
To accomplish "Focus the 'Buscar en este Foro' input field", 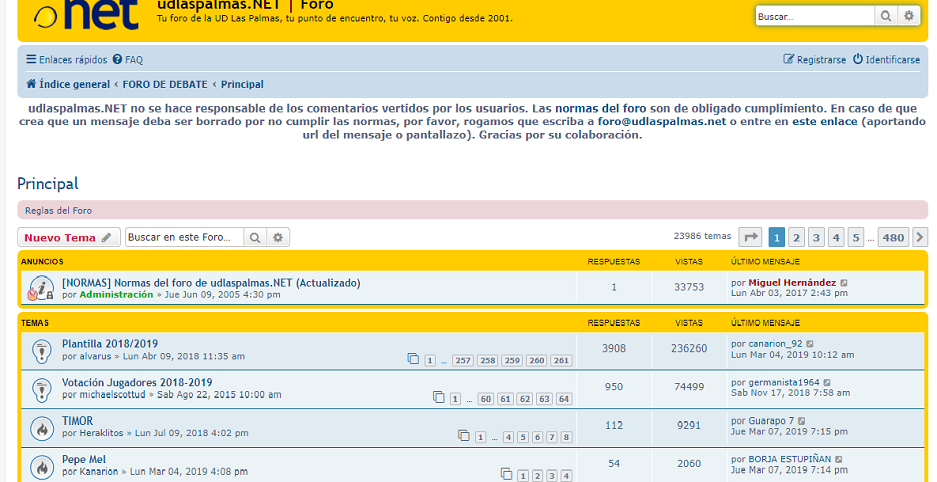I will [x=185, y=238].
